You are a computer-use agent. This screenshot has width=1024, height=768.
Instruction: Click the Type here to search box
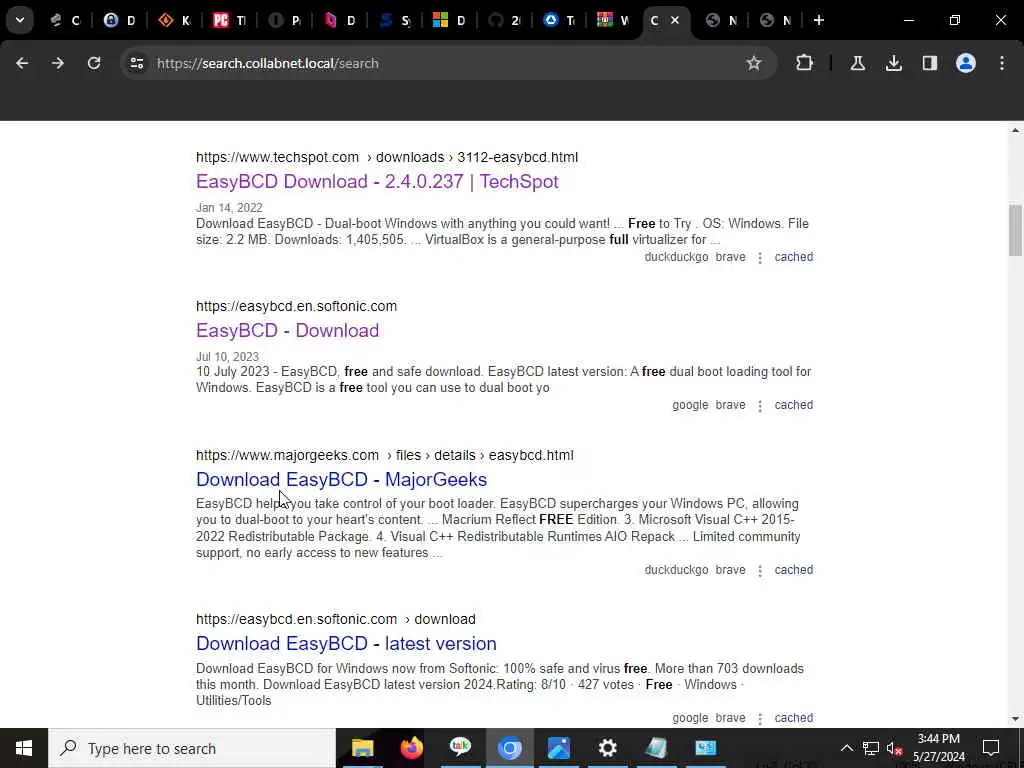pyautogui.click(x=192, y=748)
